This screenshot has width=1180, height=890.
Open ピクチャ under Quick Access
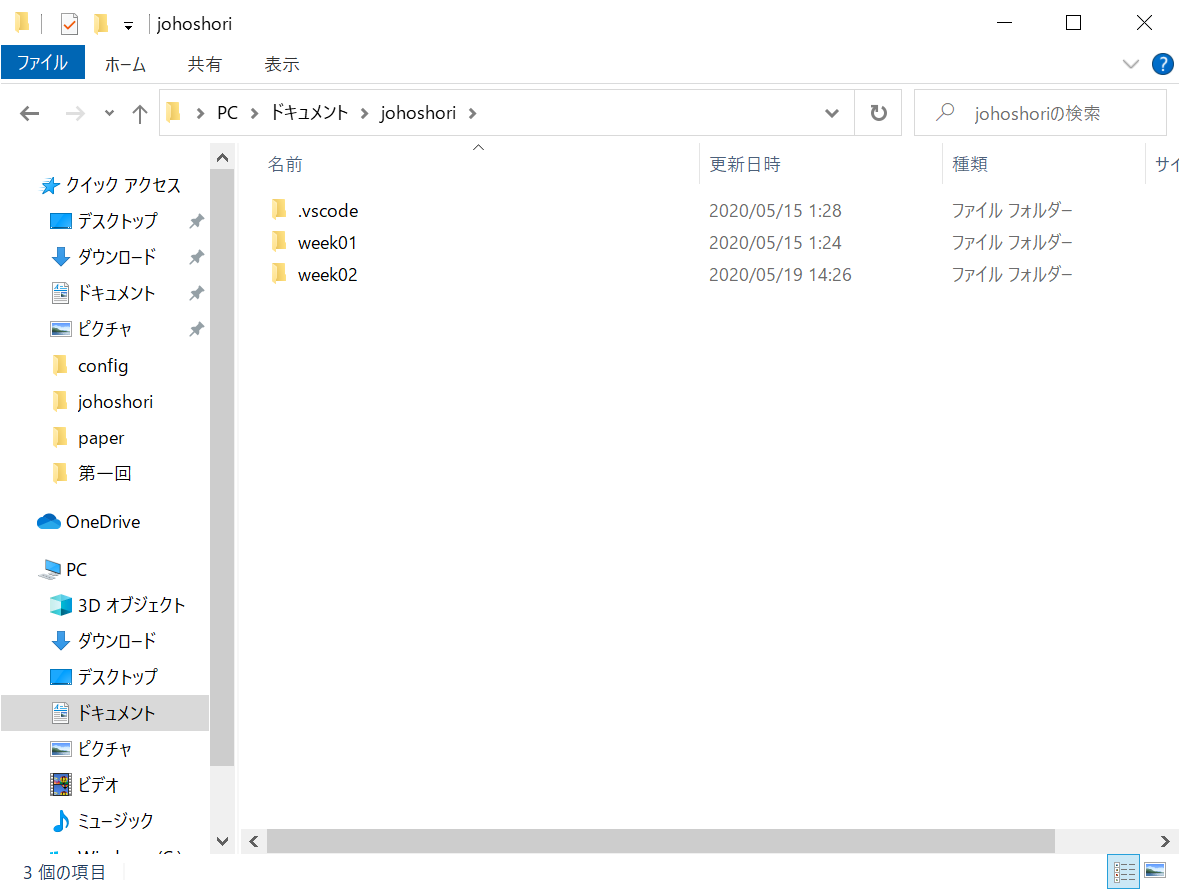pyautogui.click(x=105, y=330)
